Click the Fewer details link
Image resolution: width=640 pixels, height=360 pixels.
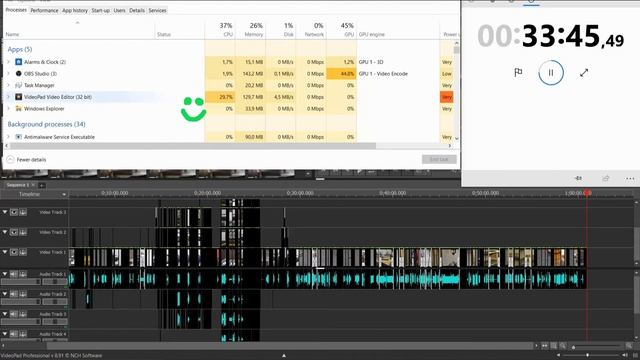[x=31, y=160]
